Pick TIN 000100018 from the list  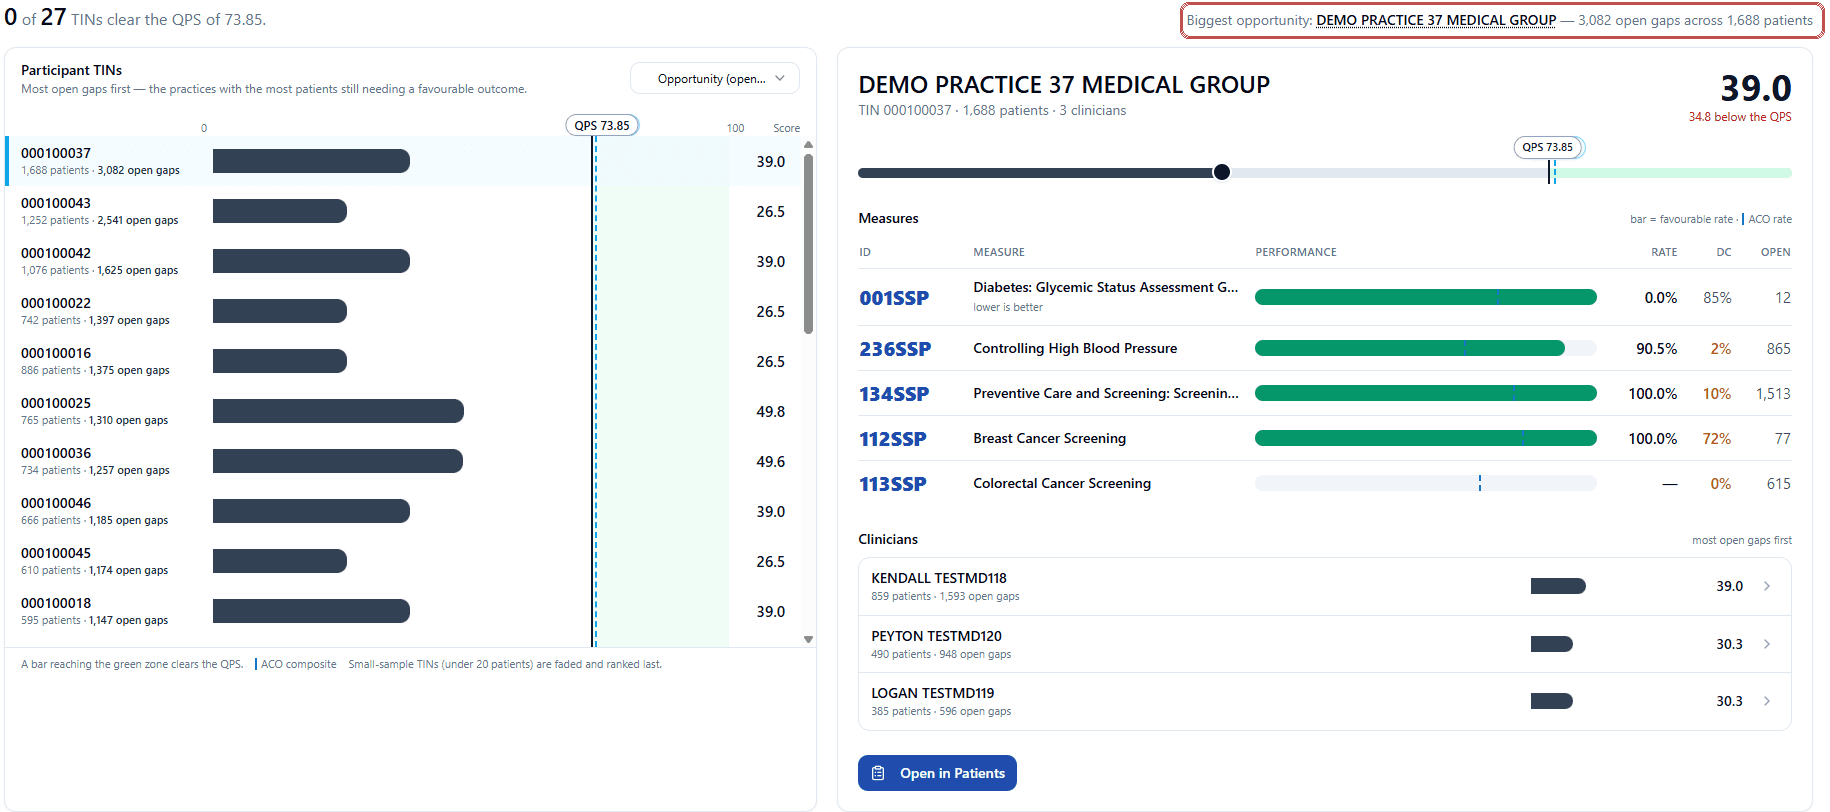[x=403, y=611]
